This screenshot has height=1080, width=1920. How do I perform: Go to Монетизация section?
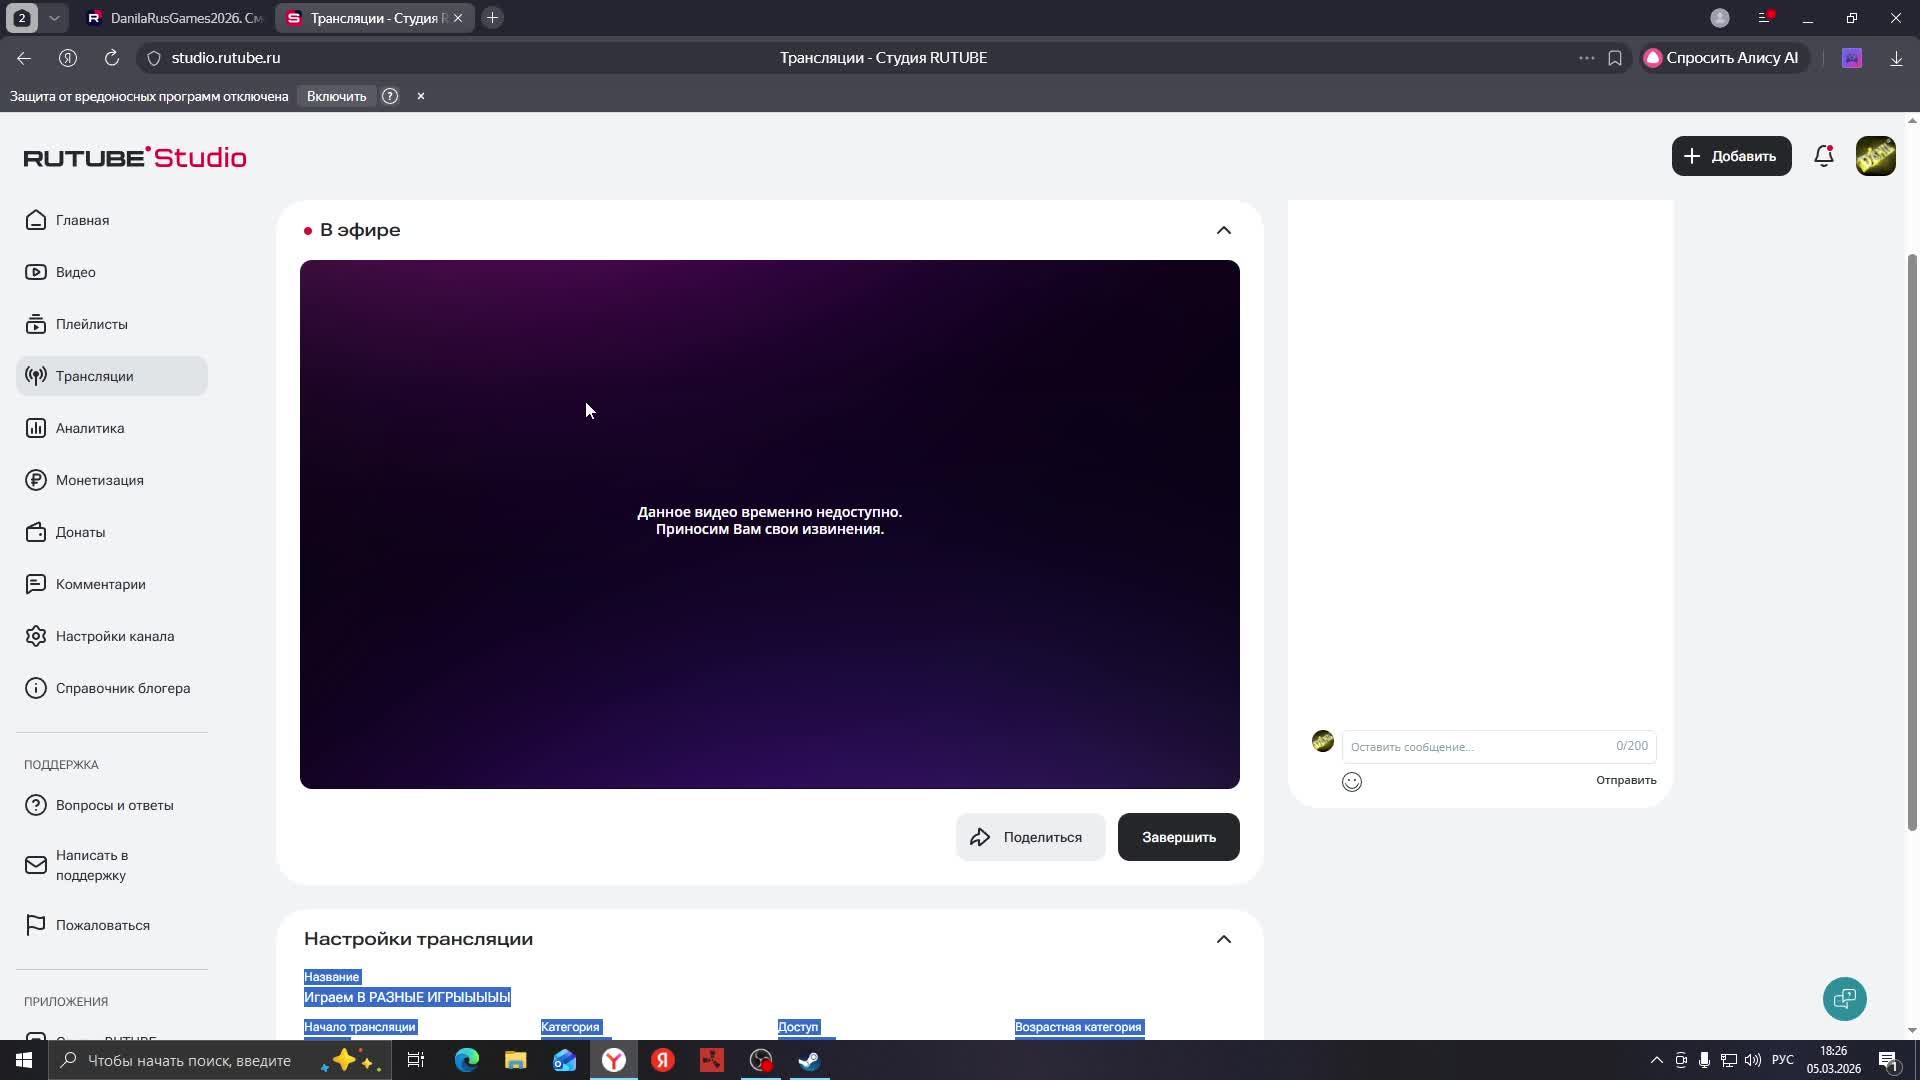pyautogui.click(x=99, y=480)
